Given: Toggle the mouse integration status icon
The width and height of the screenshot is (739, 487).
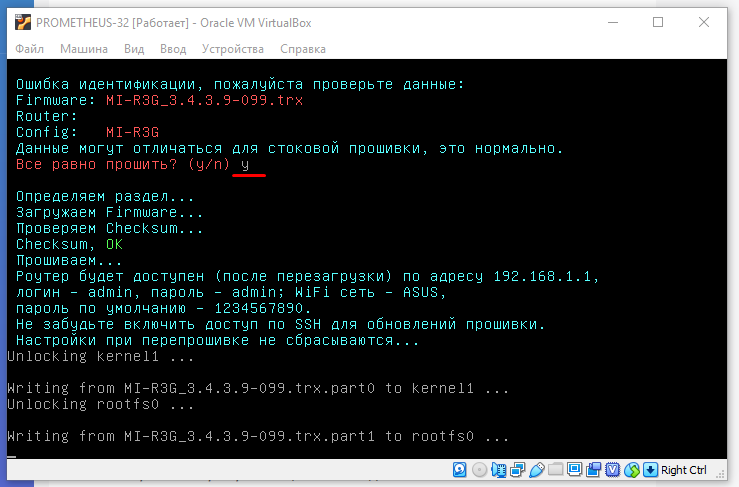Looking at the screenshot, I should [x=632, y=470].
